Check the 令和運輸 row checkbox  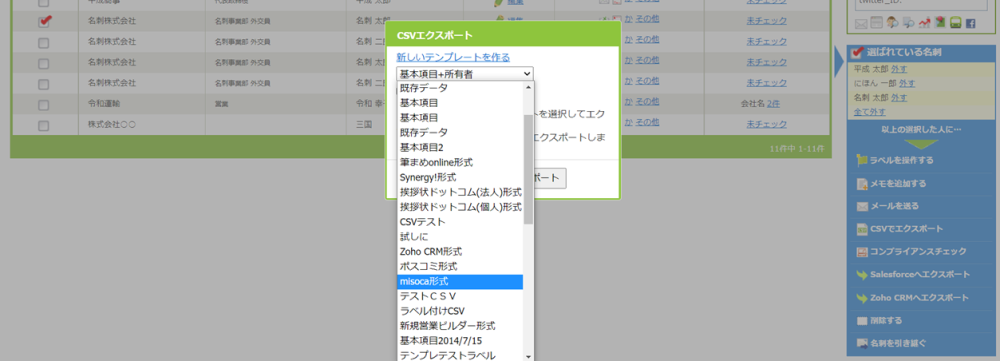[43, 105]
